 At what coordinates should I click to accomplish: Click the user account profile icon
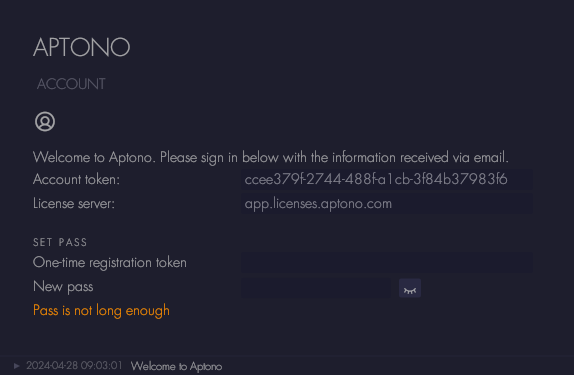[45, 122]
